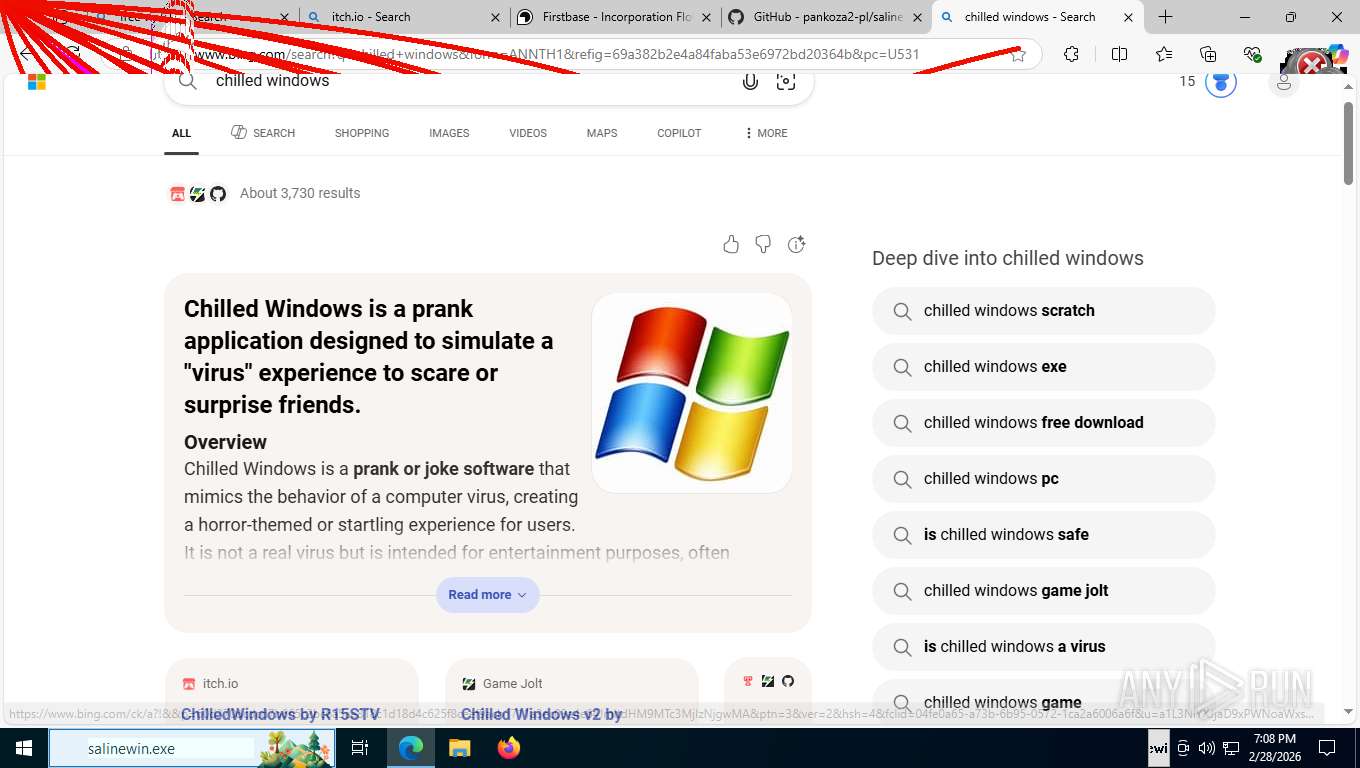Click the taskbar clock showing 7:08 PM

tap(1274, 748)
